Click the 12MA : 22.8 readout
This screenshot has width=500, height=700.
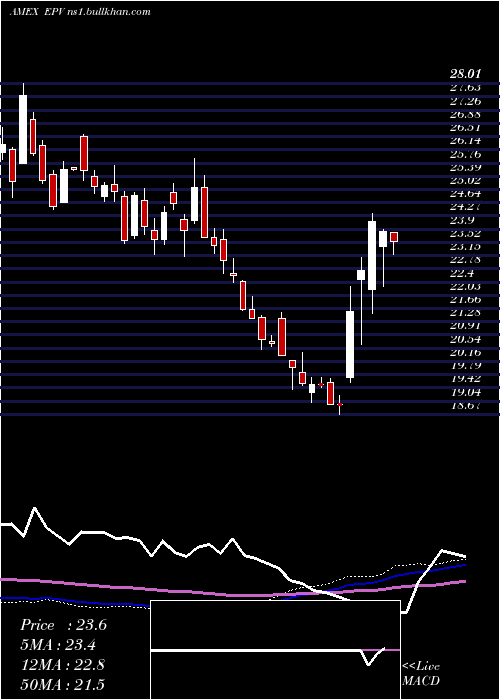(62, 664)
